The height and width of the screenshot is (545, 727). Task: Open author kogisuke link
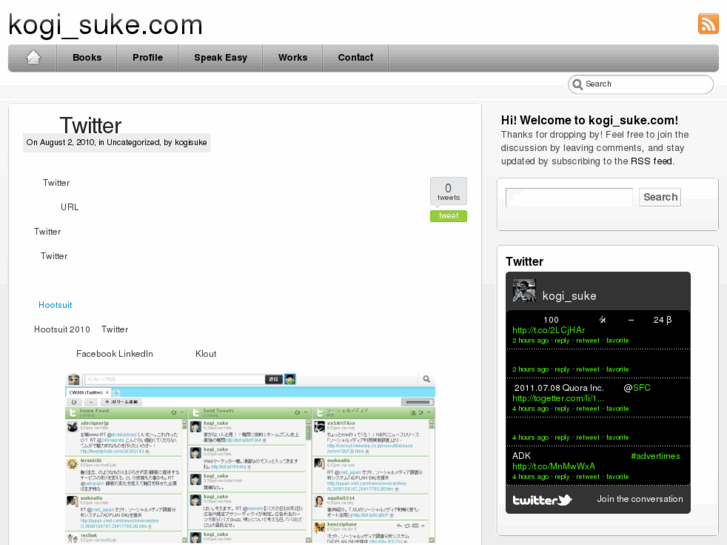click(x=191, y=142)
